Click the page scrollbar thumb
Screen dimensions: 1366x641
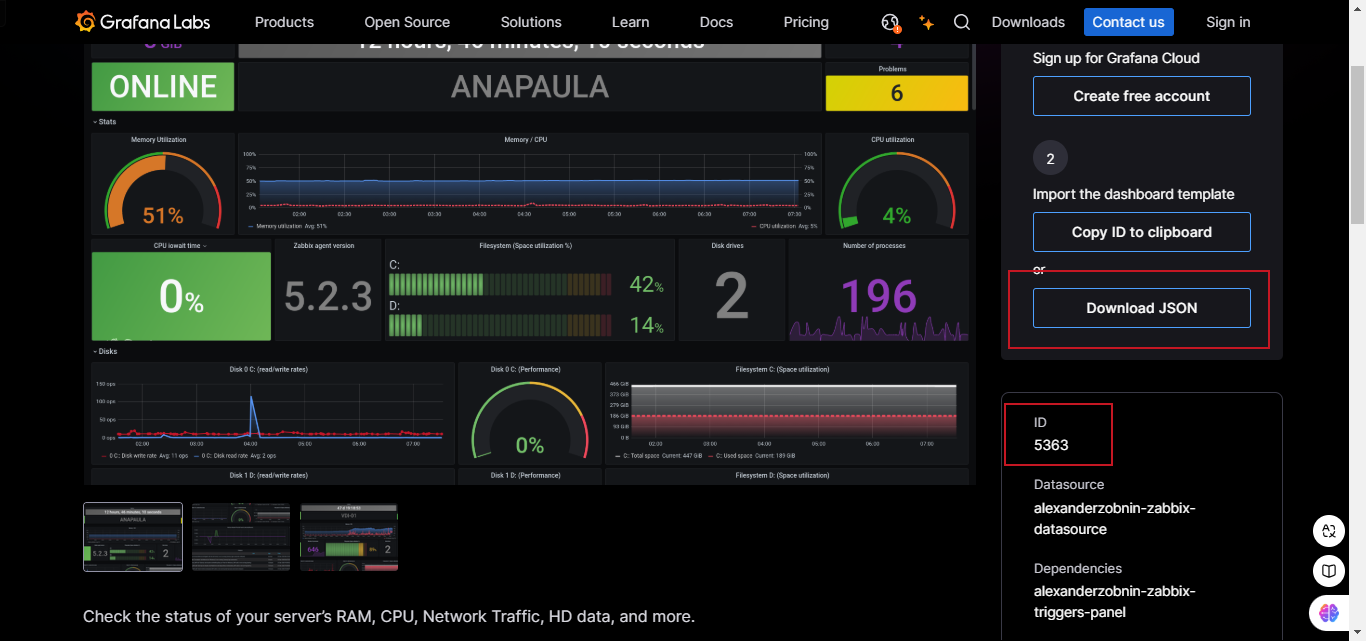coord(1357,145)
